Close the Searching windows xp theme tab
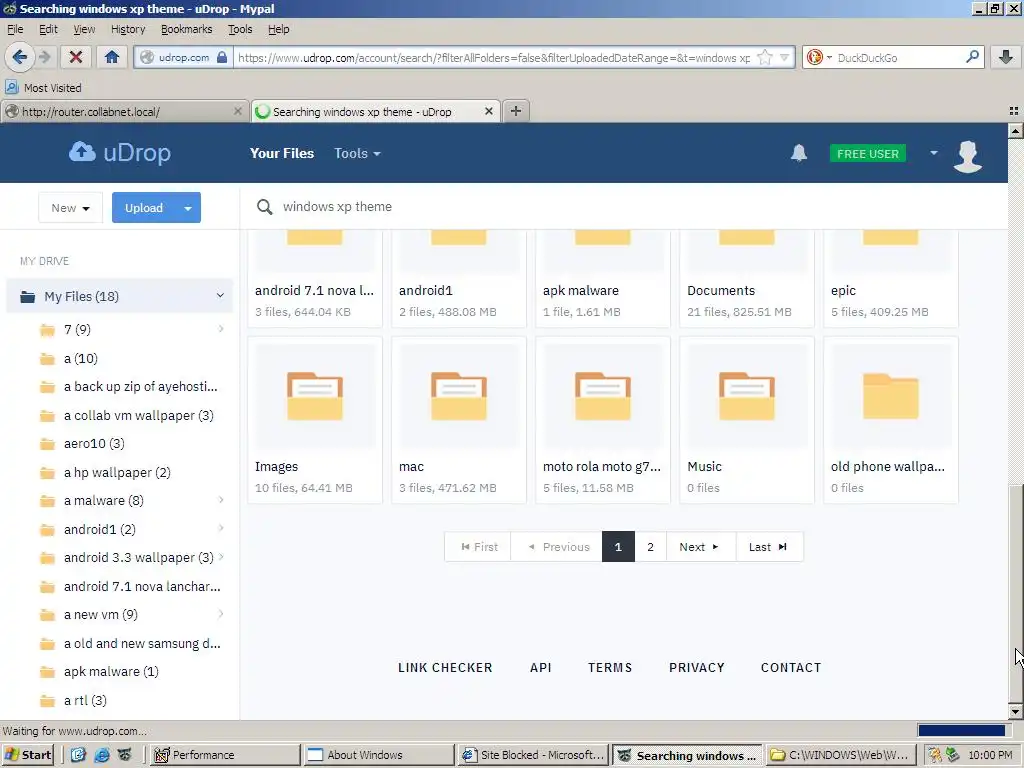The height and width of the screenshot is (768, 1024). point(488,111)
